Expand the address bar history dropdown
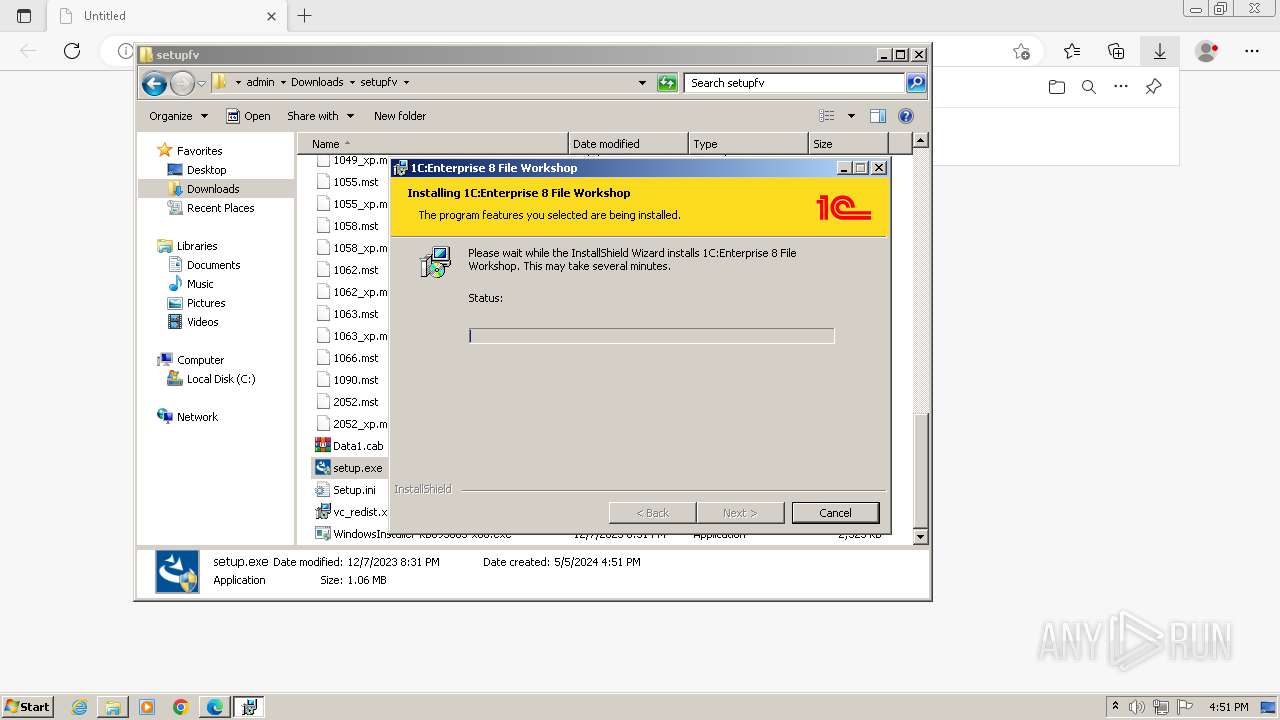Image resolution: width=1280 pixels, height=720 pixels. [x=642, y=83]
